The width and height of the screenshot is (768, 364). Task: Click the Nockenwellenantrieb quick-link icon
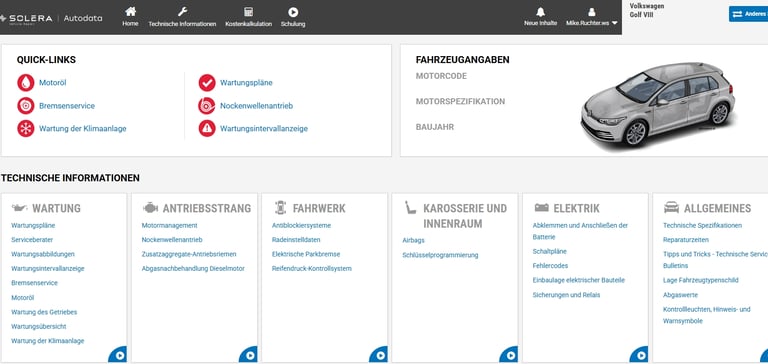[207, 106]
